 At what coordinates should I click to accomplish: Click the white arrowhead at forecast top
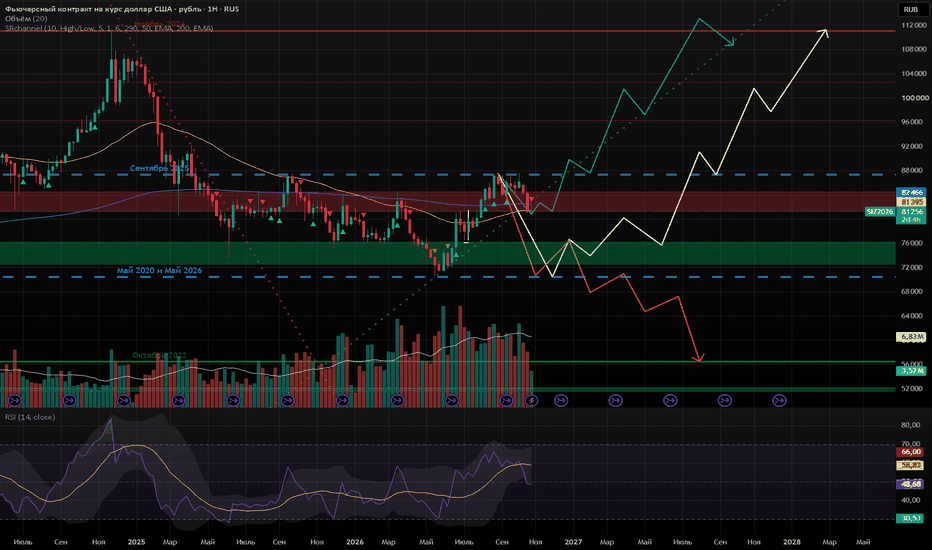click(823, 33)
